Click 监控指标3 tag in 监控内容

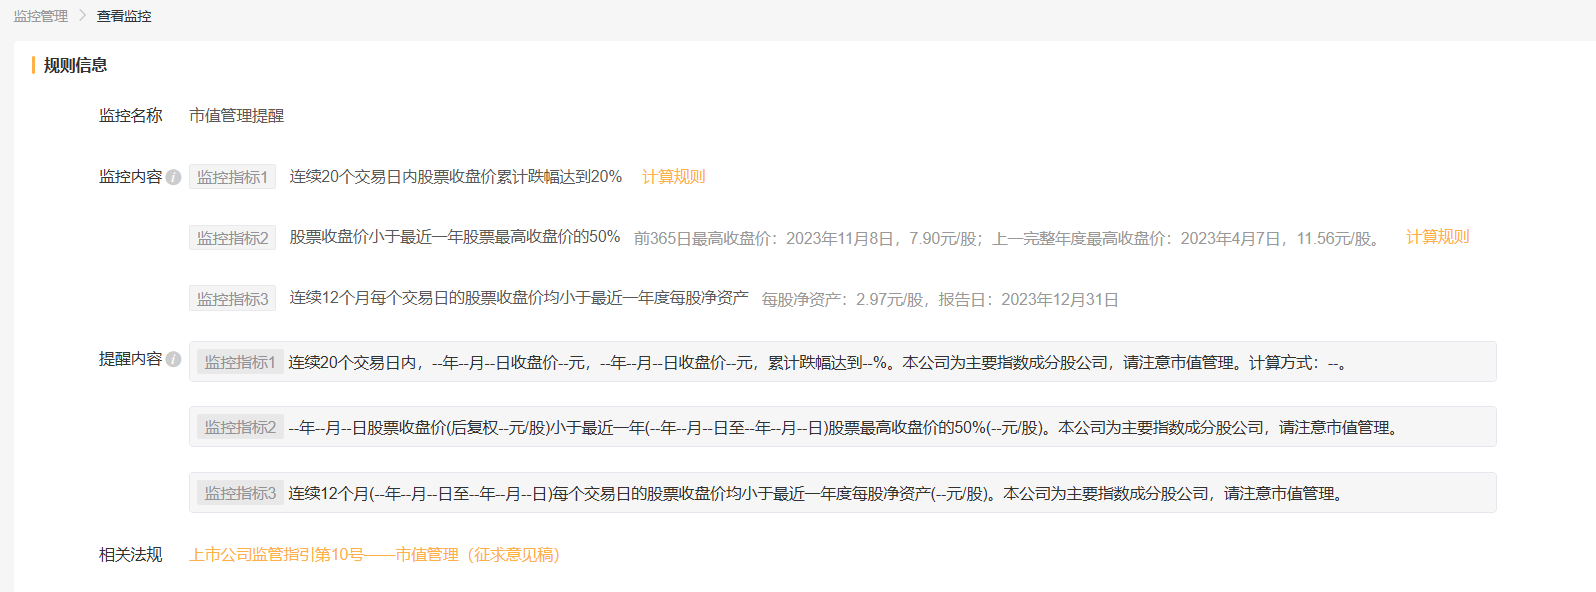coord(232,299)
